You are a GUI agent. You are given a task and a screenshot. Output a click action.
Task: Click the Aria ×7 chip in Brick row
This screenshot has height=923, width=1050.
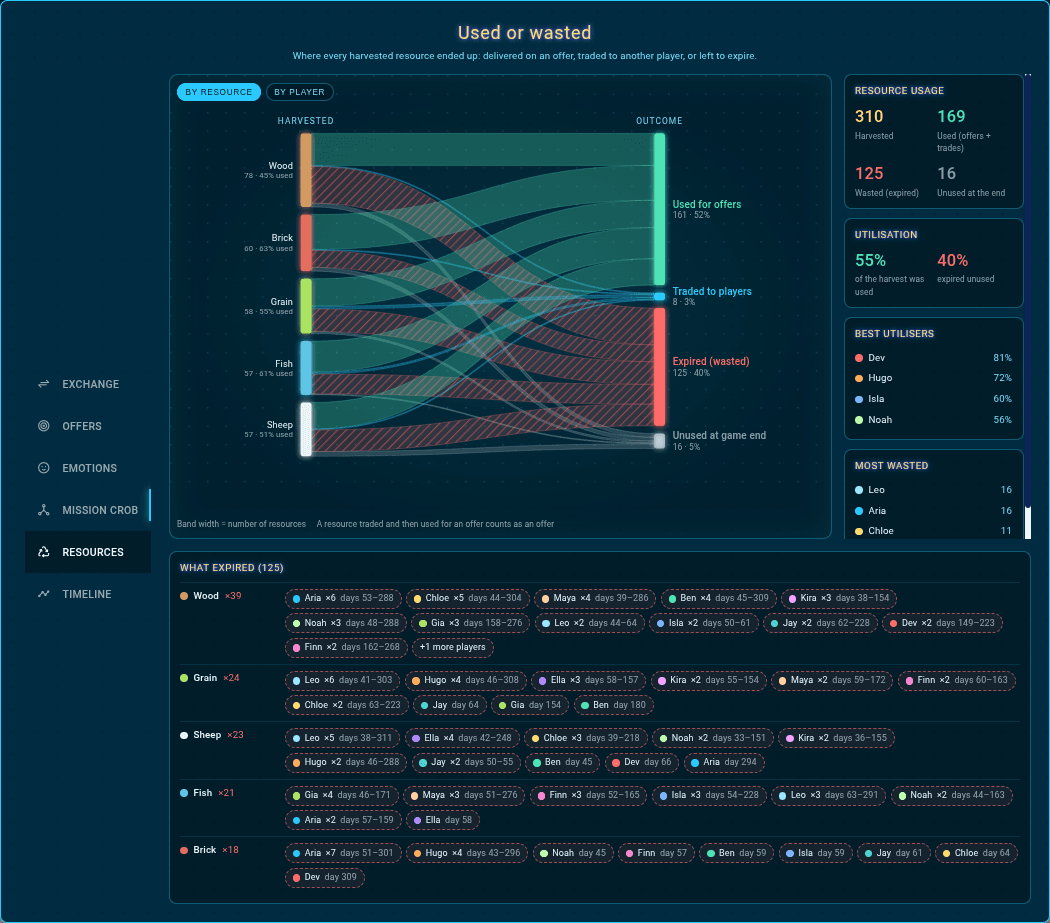(x=343, y=853)
